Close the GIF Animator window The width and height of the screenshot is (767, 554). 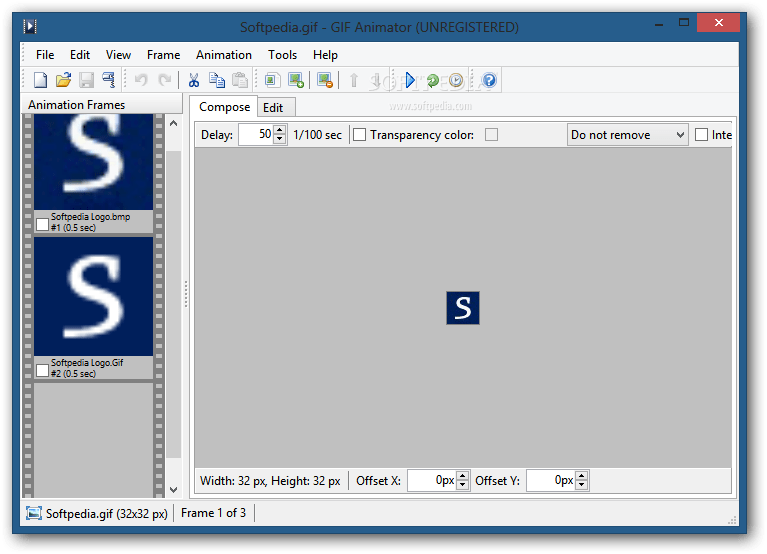click(718, 22)
